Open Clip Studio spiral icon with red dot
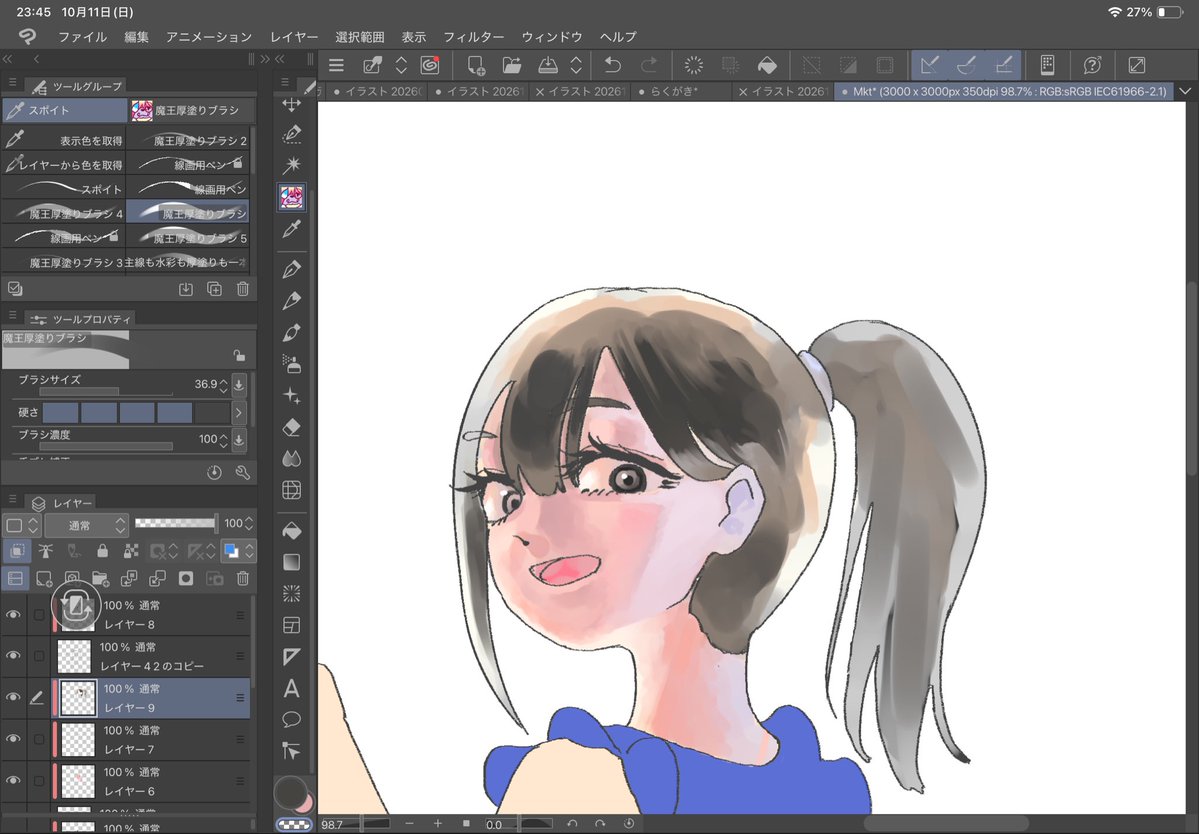This screenshot has width=1199, height=834. click(x=431, y=65)
